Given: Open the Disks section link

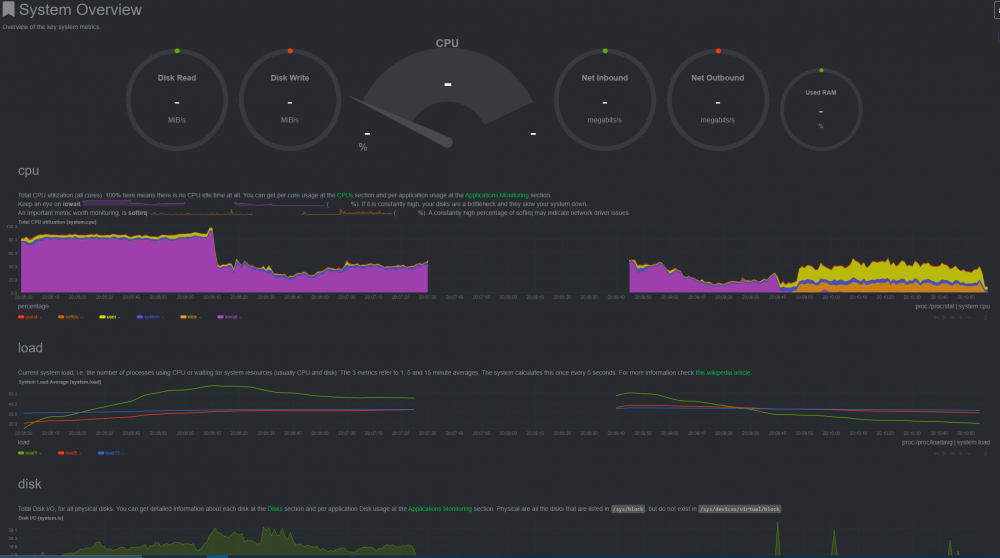Looking at the screenshot, I should 275,509.
